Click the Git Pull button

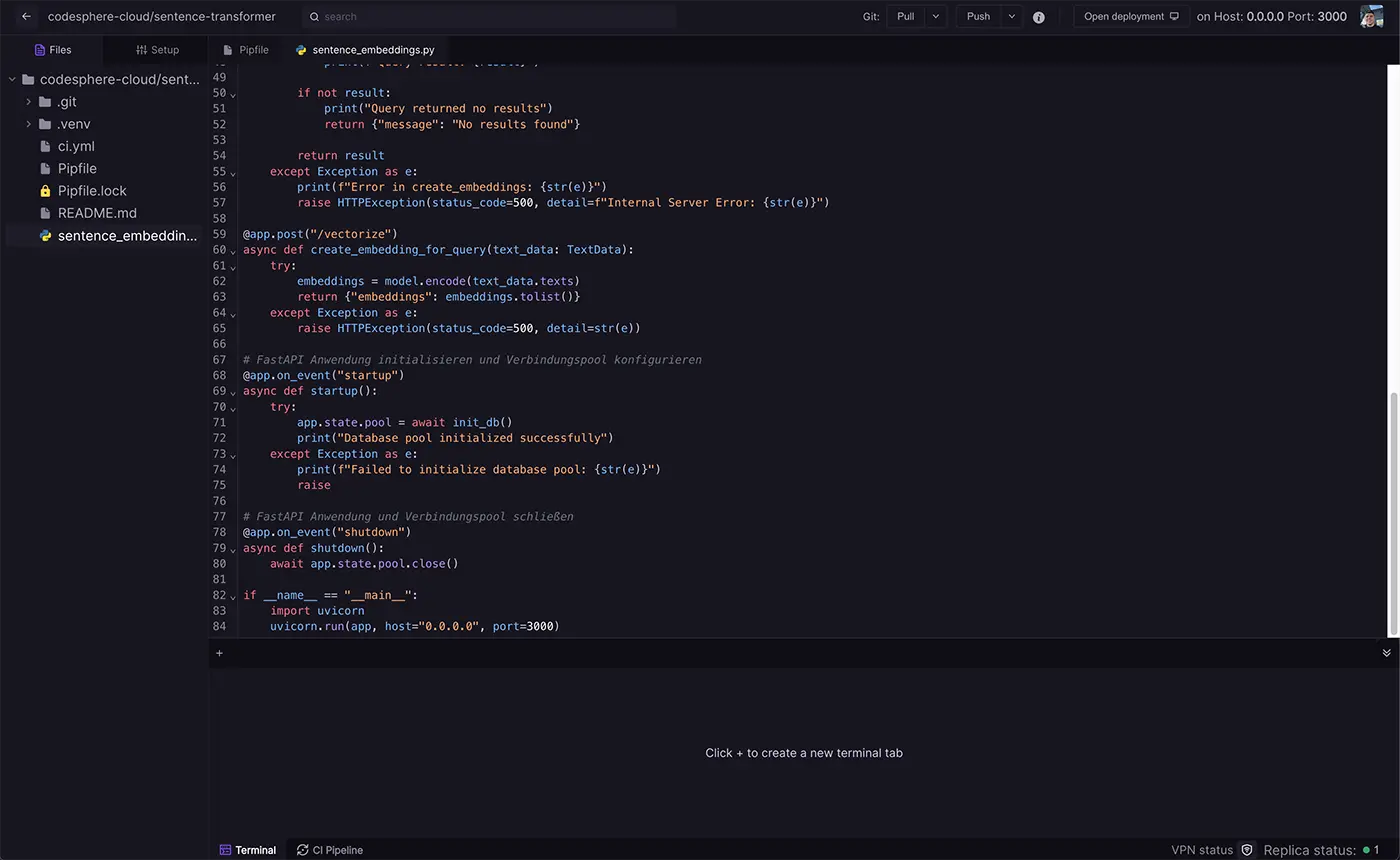[x=905, y=17]
